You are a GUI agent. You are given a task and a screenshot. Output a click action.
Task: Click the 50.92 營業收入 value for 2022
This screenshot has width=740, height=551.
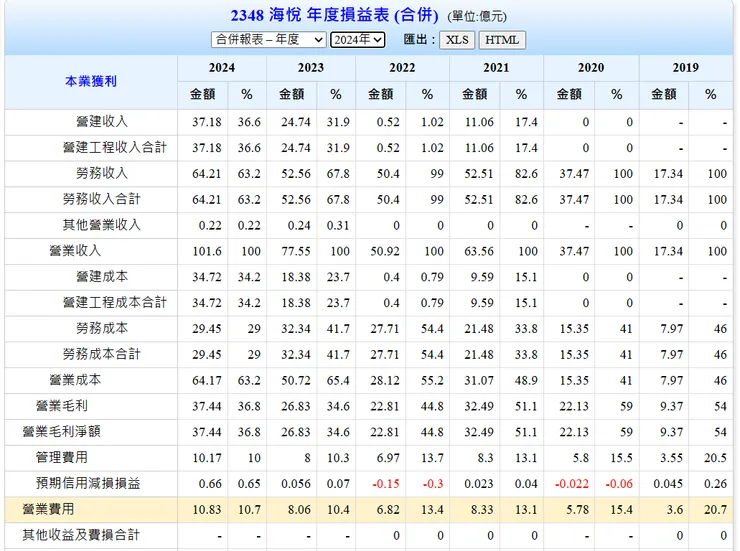coord(385,251)
